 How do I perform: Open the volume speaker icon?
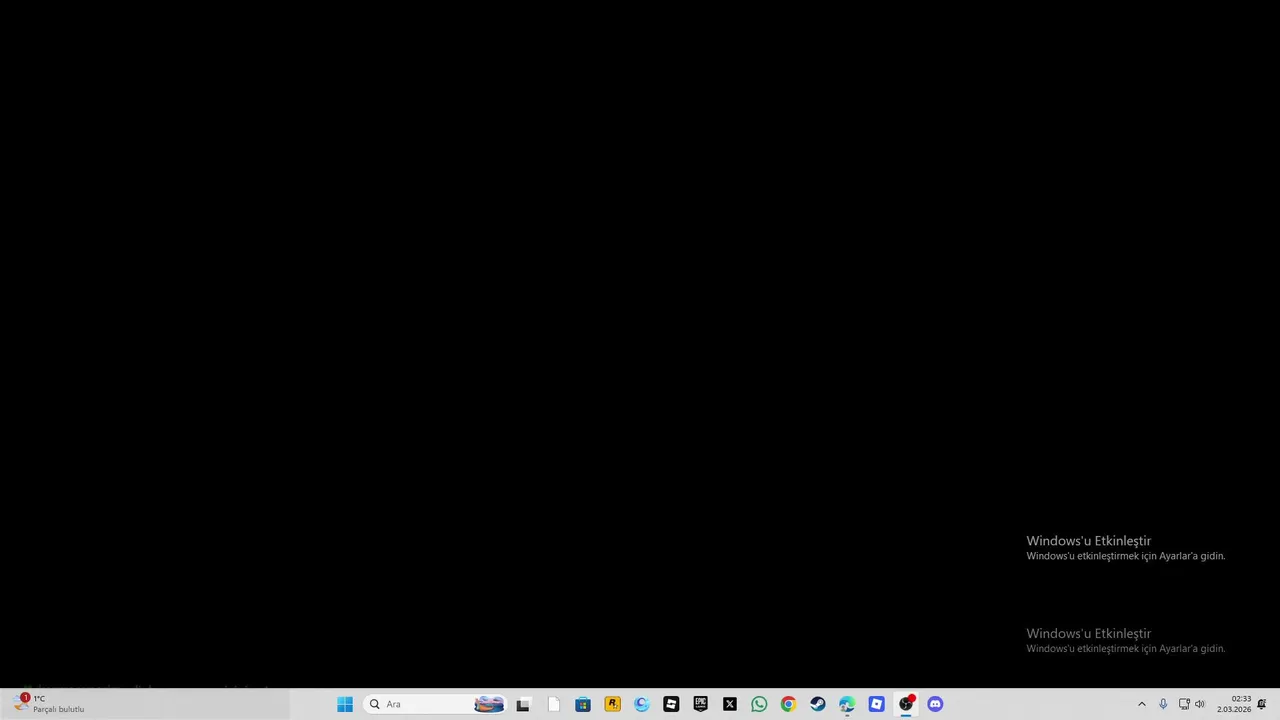[x=1200, y=704]
